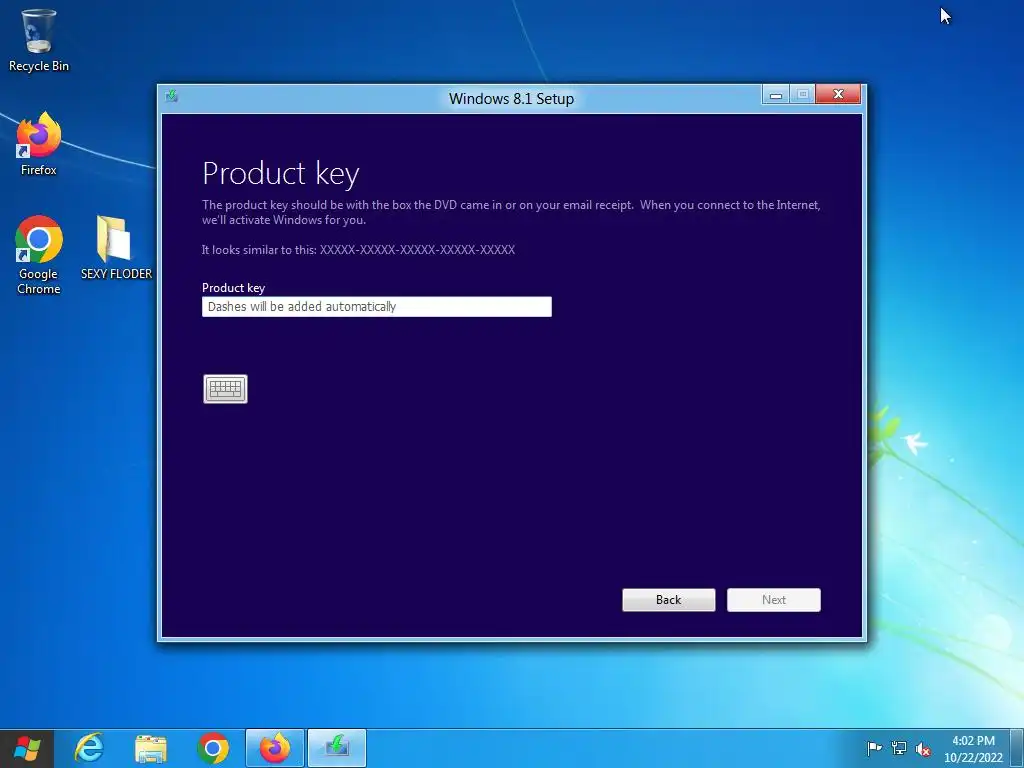Click the "Product key" heading text

[x=281, y=174]
